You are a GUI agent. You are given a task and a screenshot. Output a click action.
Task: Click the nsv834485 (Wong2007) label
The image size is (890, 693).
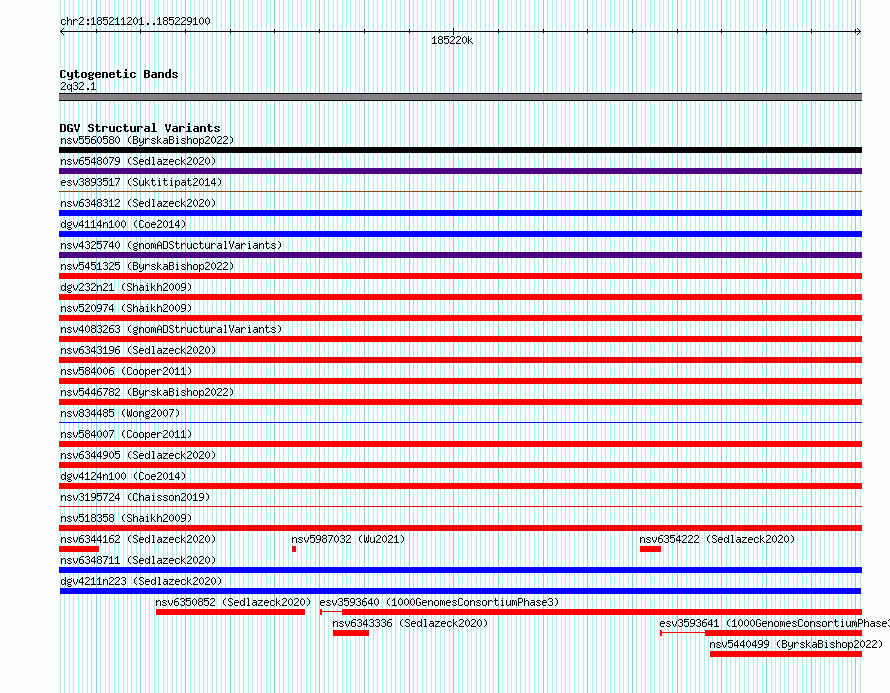click(120, 413)
